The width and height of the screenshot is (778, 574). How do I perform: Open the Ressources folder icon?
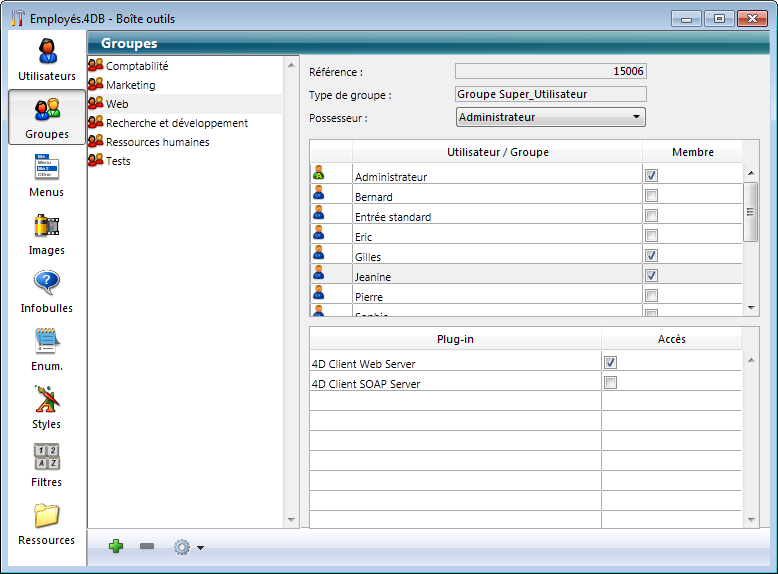pos(47,523)
